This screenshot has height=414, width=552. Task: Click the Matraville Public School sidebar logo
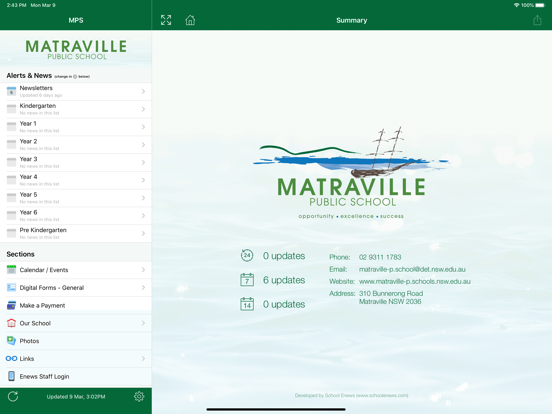pos(76,50)
